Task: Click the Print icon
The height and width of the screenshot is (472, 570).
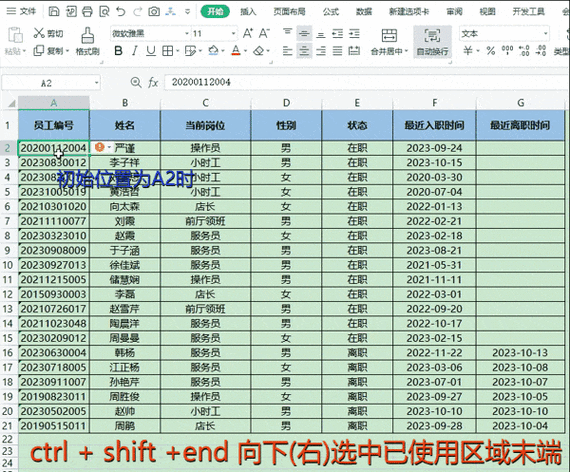Action: (x=87, y=12)
